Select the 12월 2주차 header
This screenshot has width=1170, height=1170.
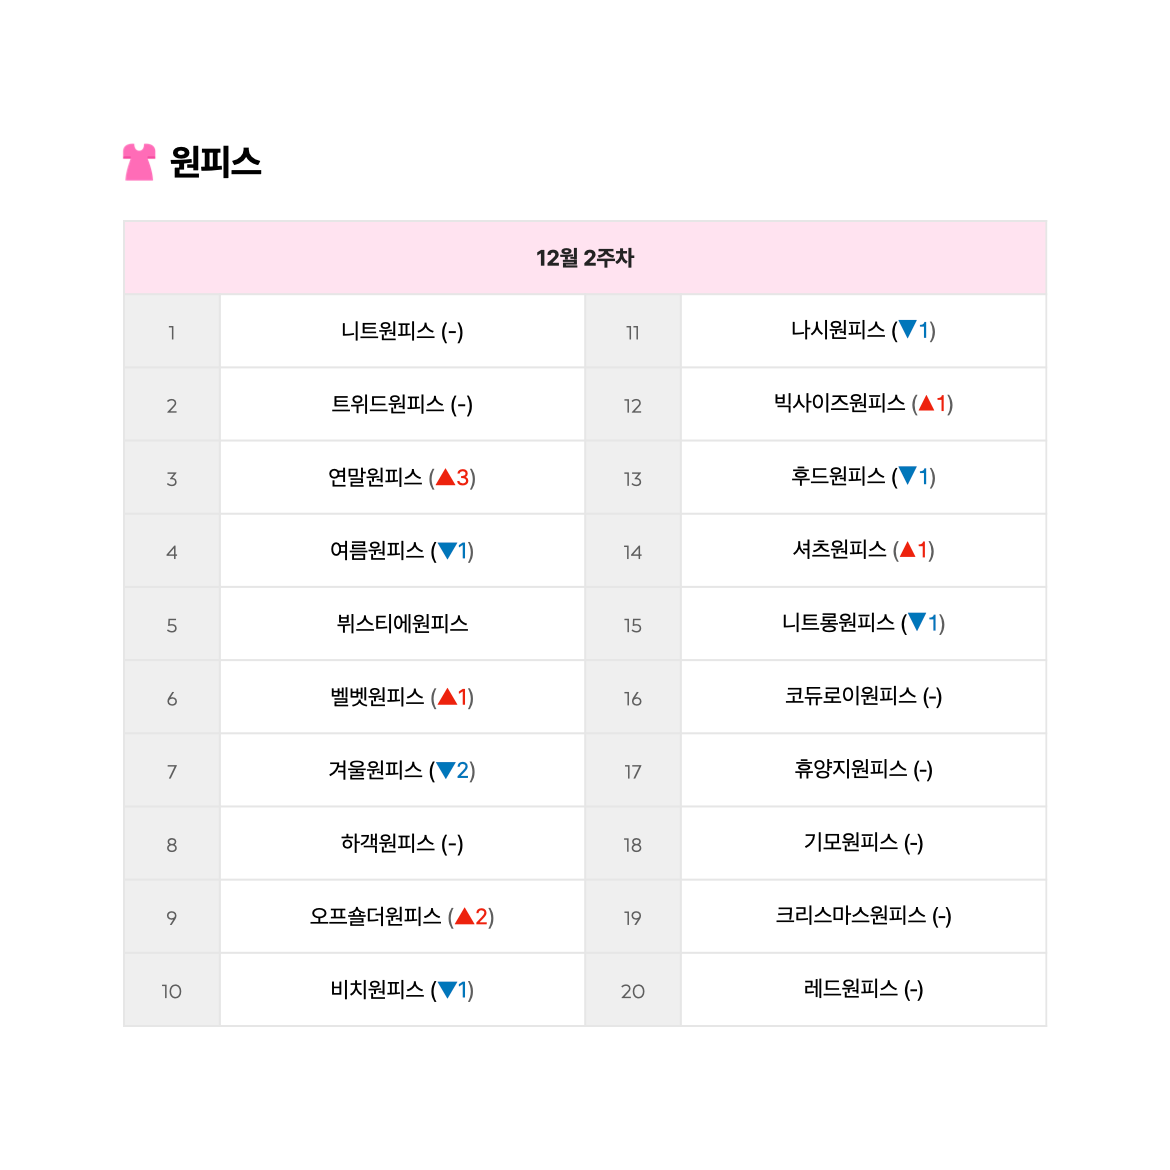(585, 258)
